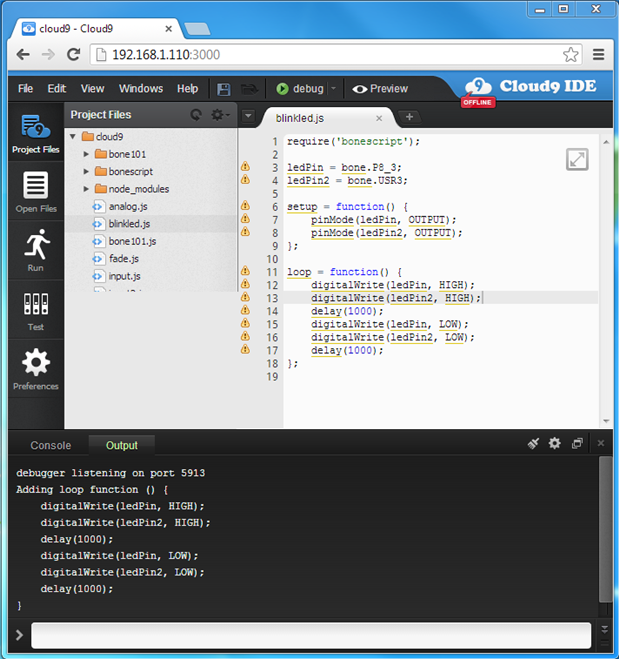Reload the browser page
619x659 pixels.
point(74,54)
